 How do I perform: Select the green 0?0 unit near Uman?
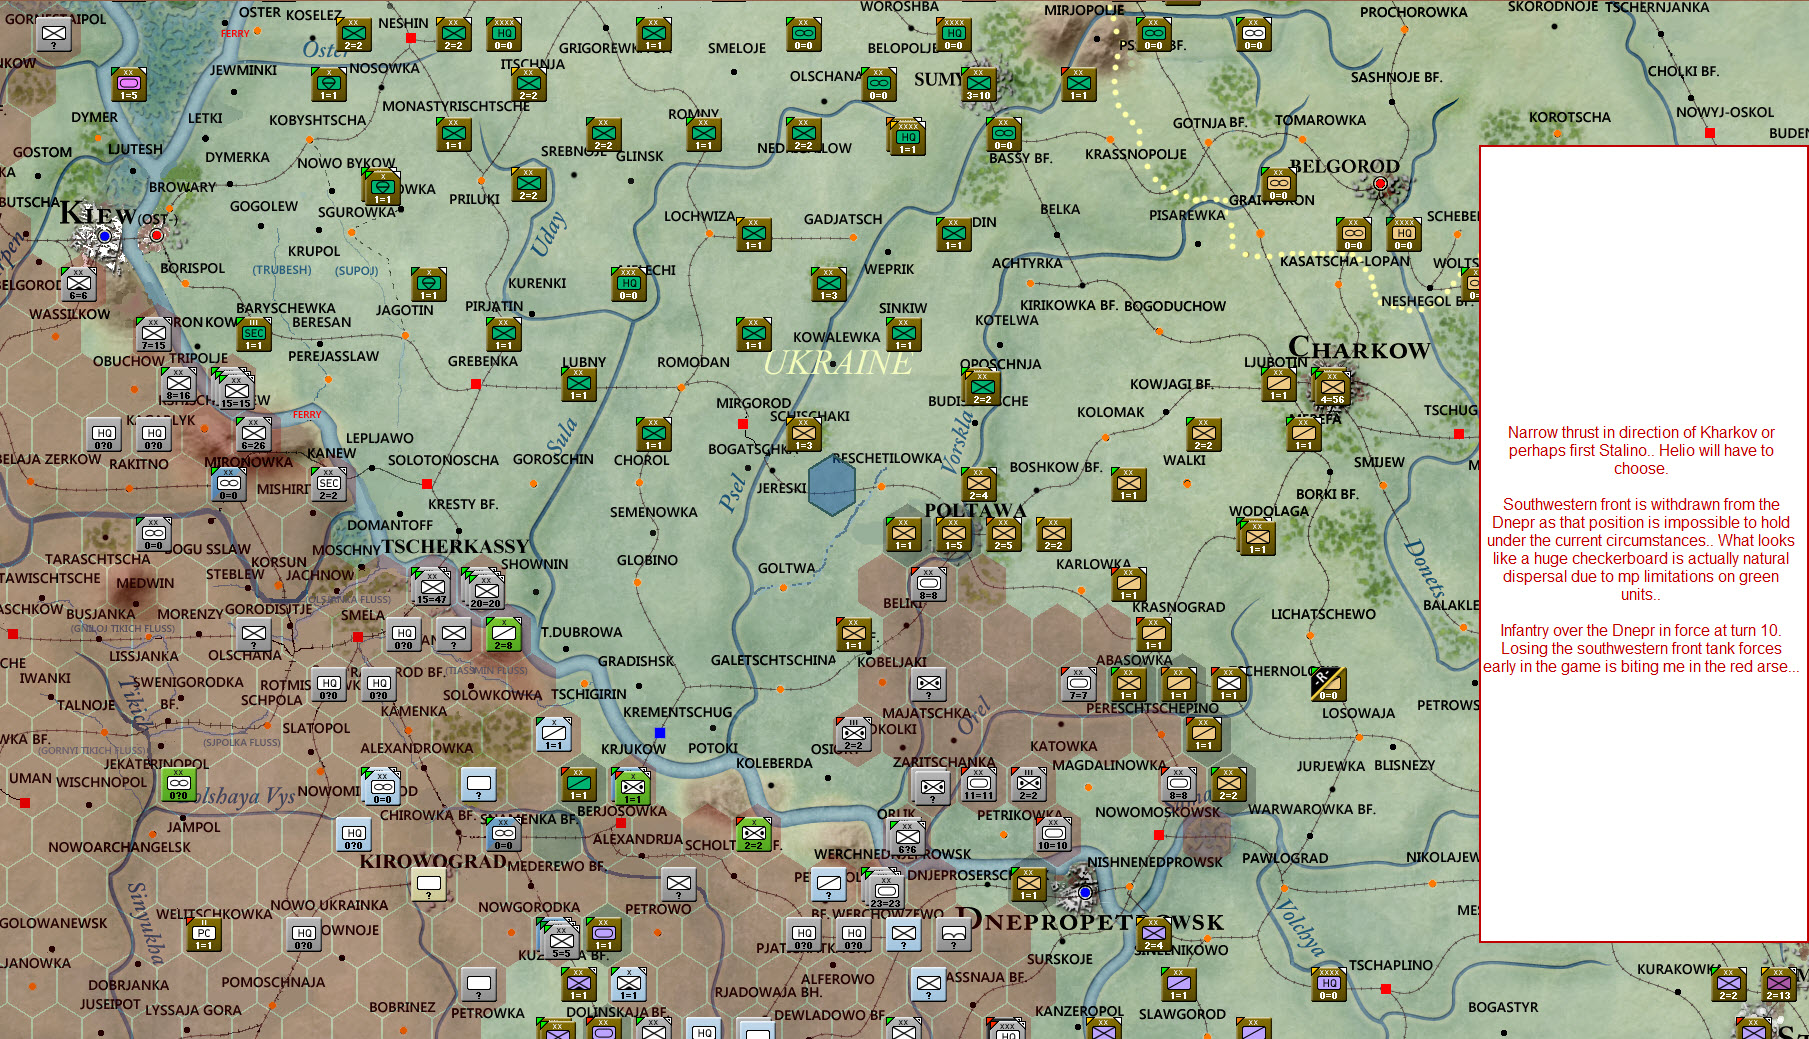pyautogui.click(x=179, y=784)
